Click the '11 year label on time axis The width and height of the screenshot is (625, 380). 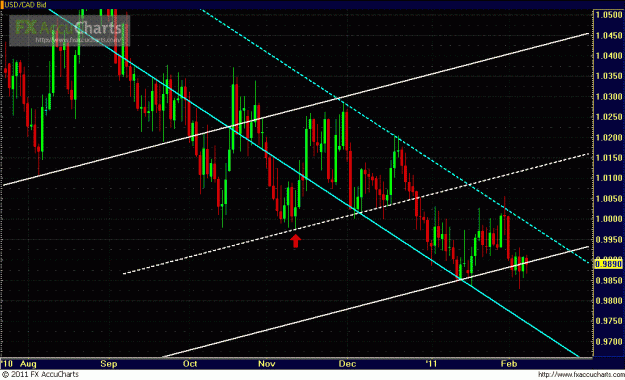[431, 364]
